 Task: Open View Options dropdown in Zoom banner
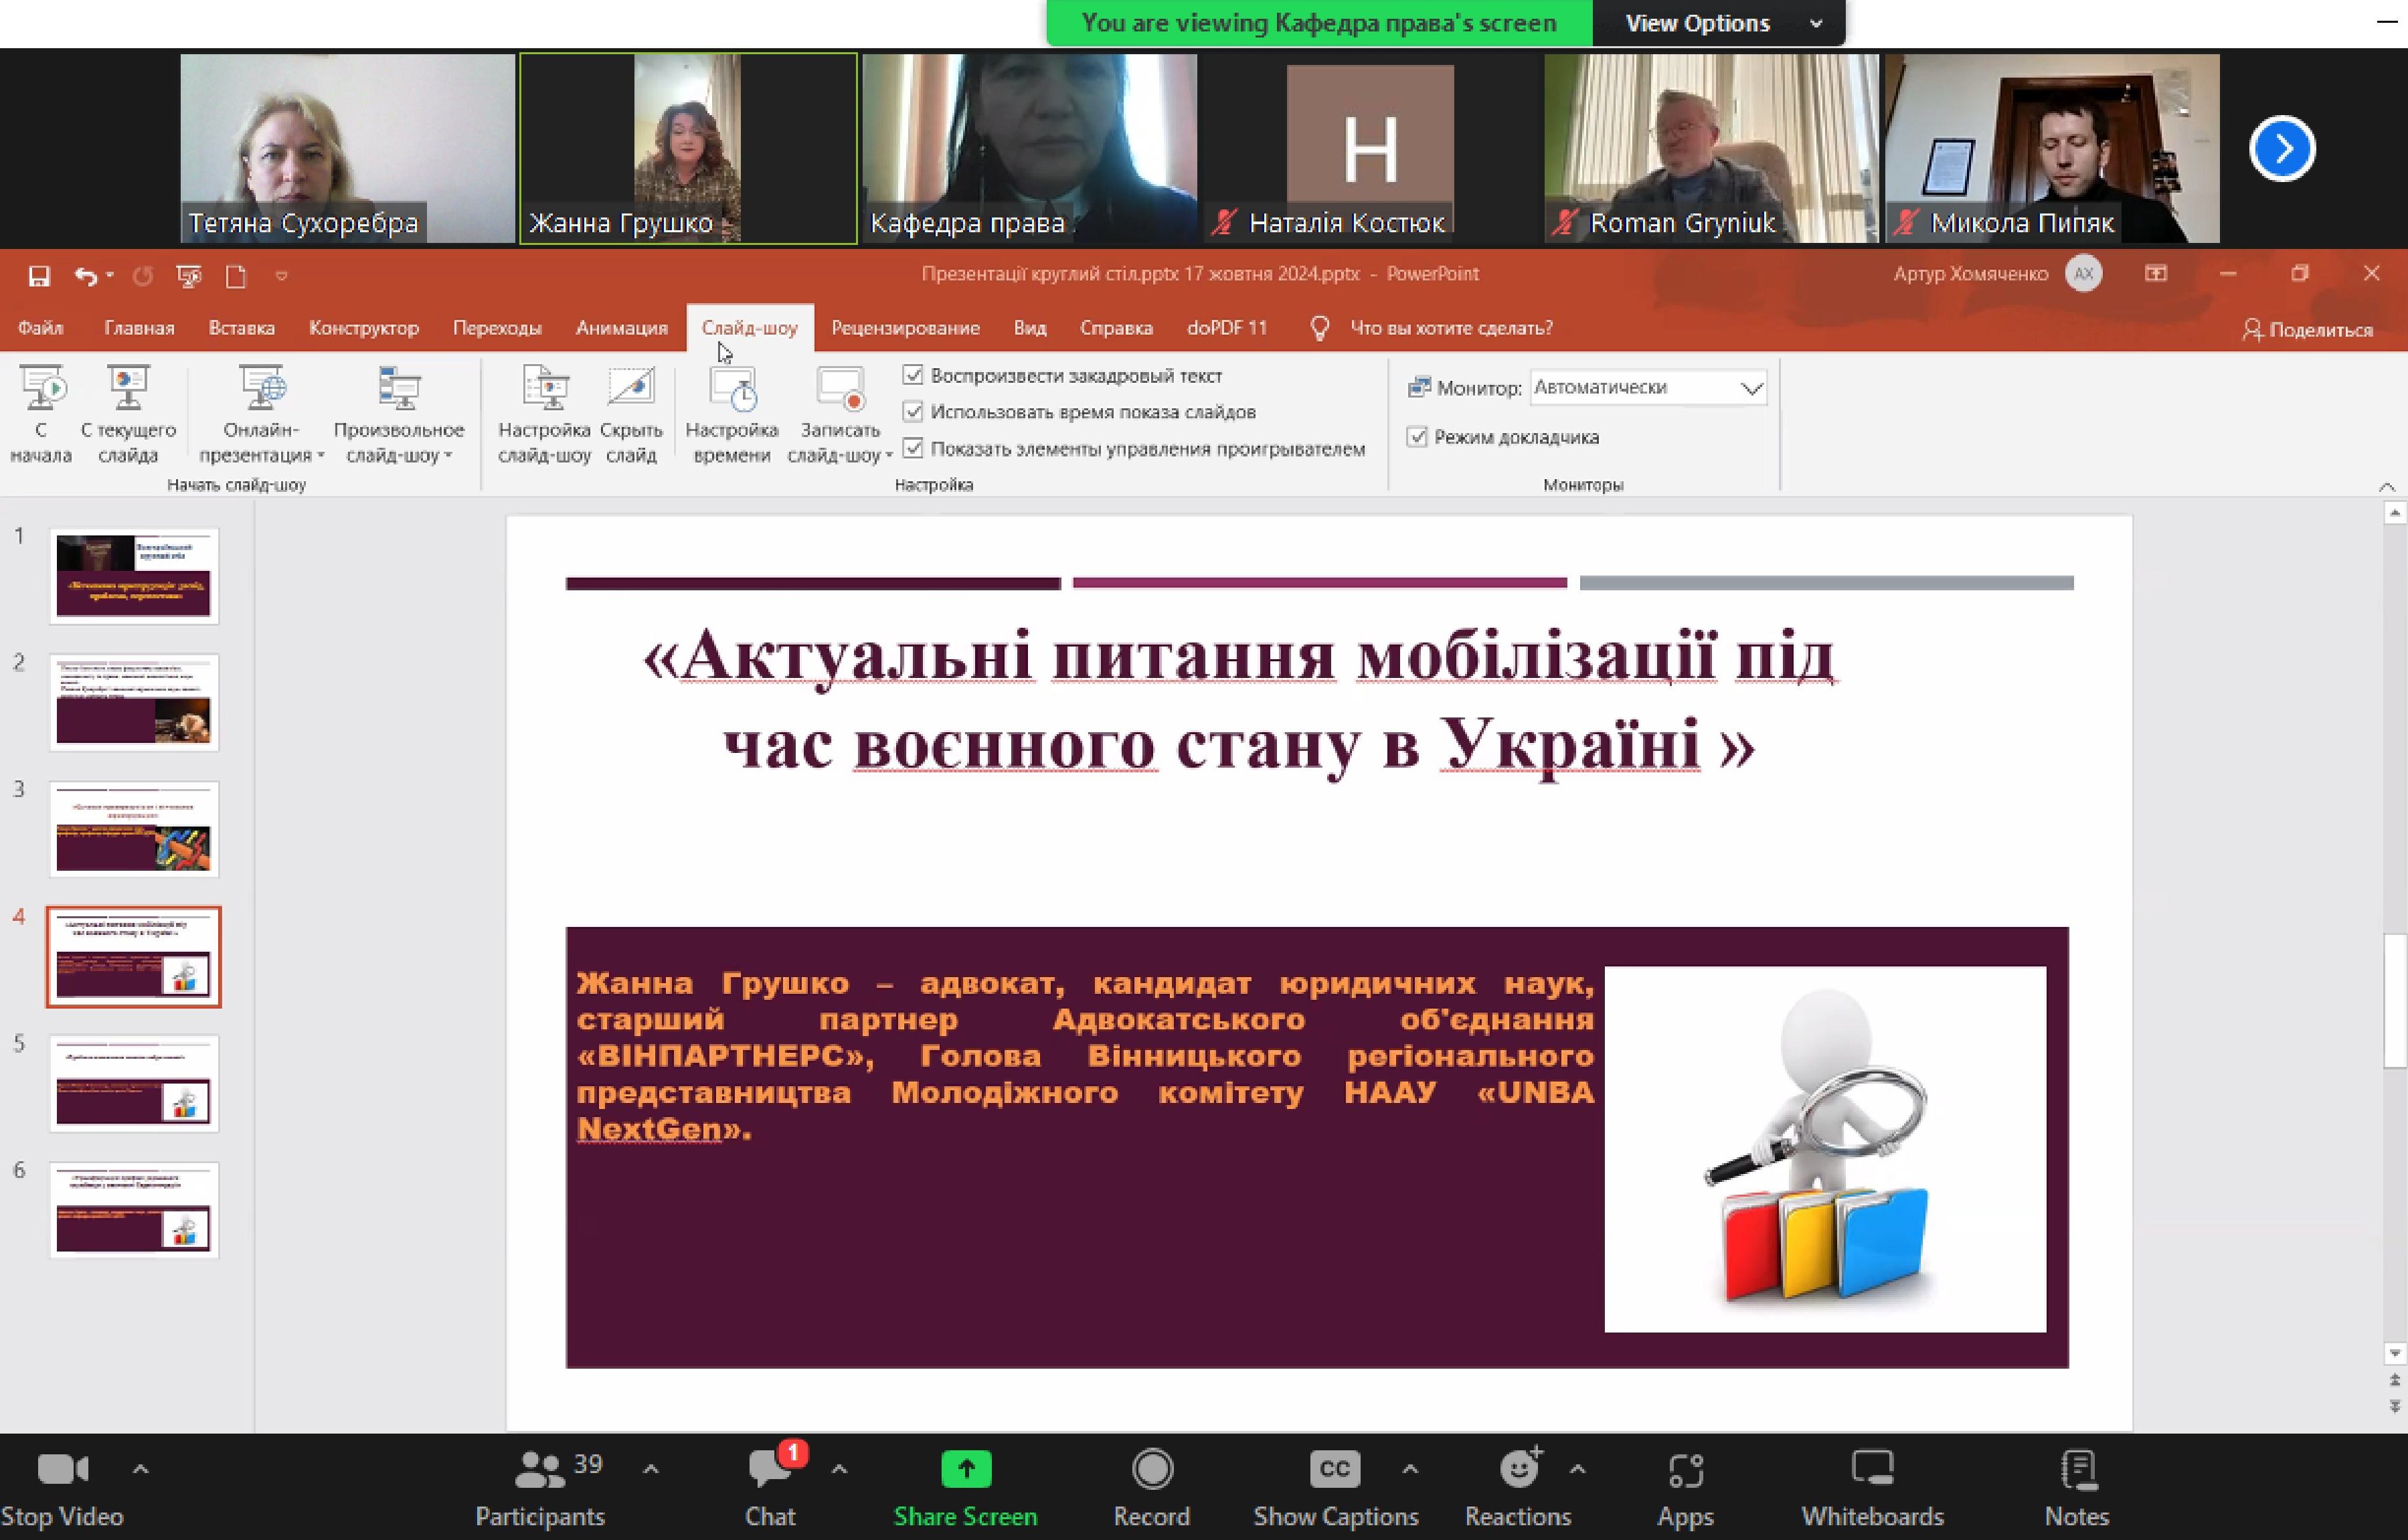click(x=1718, y=23)
